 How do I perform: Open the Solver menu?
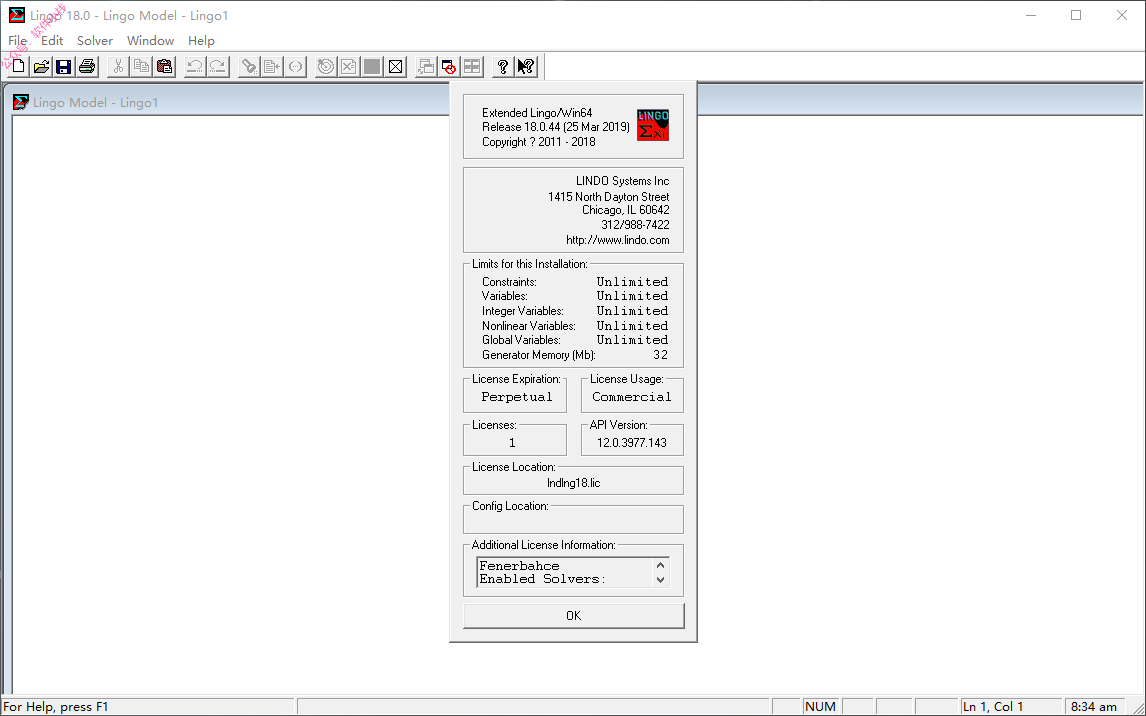pyautogui.click(x=95, y=41)
